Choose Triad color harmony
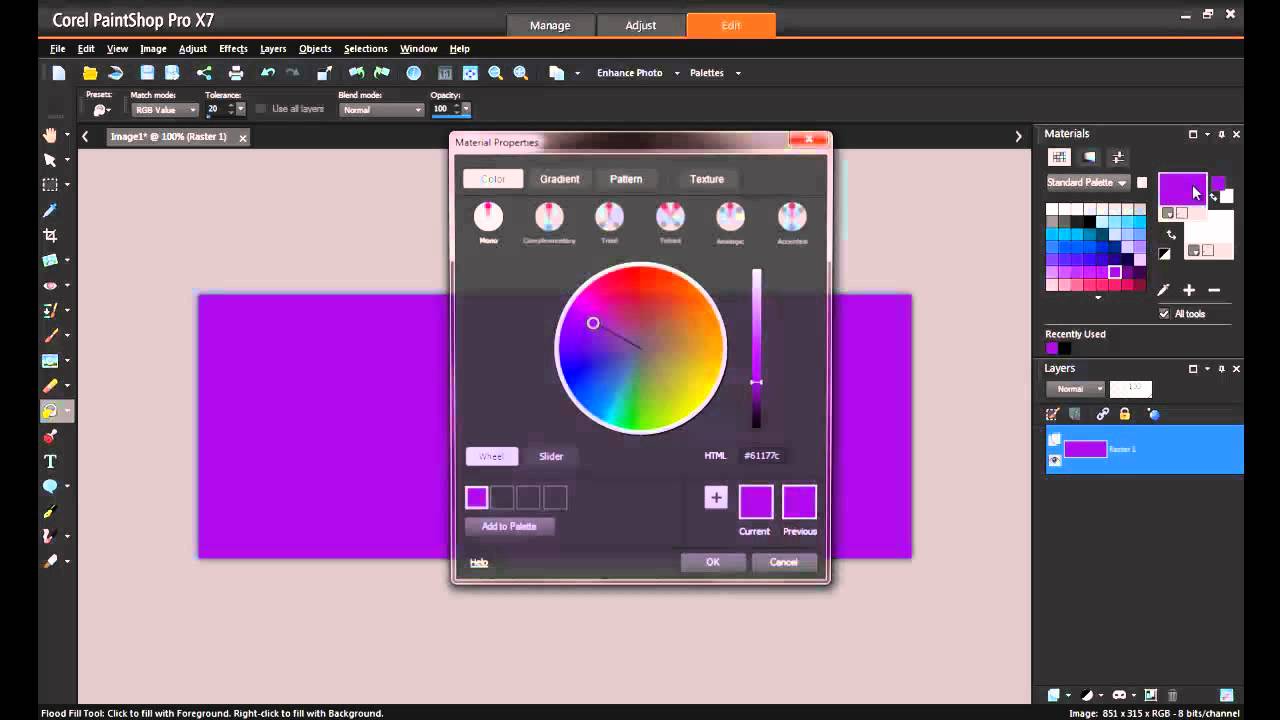The height and width of the screenshot is (720, 1280). pyautogui.click(x=609, y=217)
